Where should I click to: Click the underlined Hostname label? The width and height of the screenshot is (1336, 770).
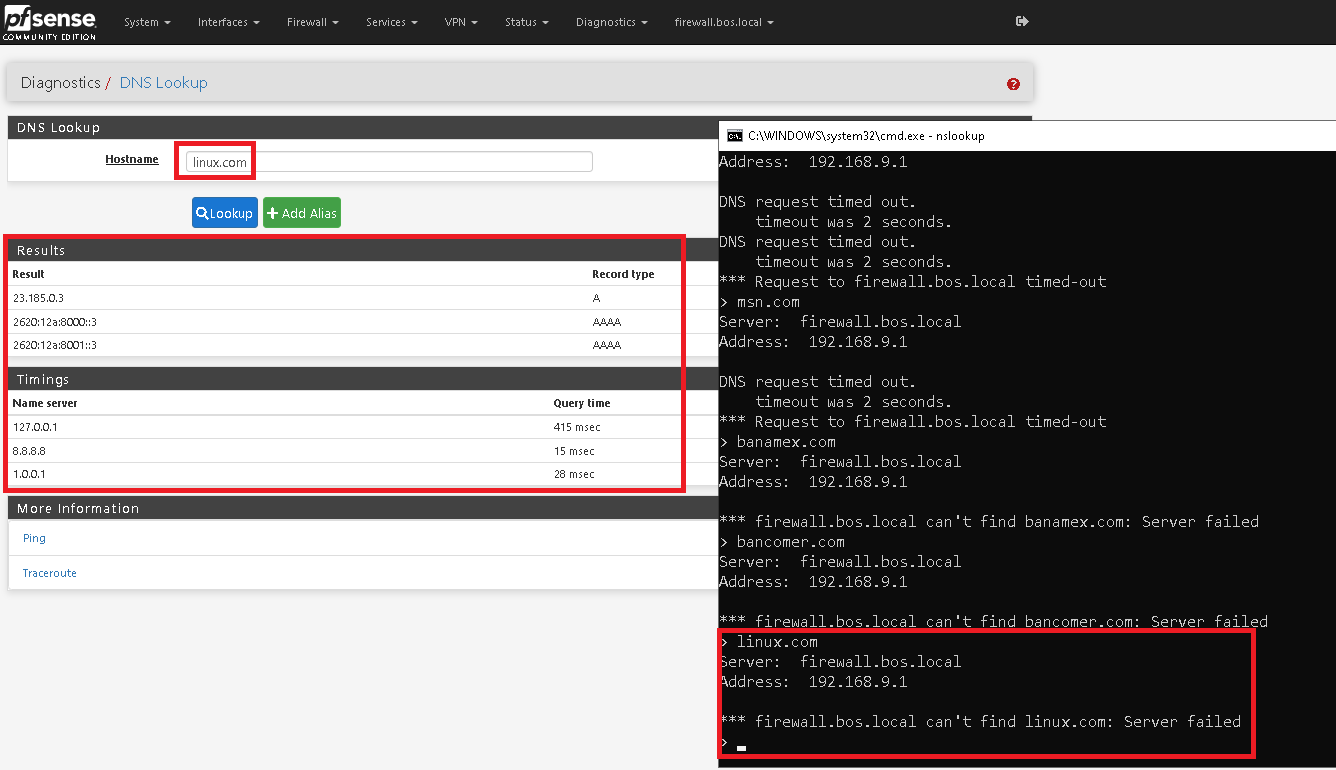pos(132,159)
